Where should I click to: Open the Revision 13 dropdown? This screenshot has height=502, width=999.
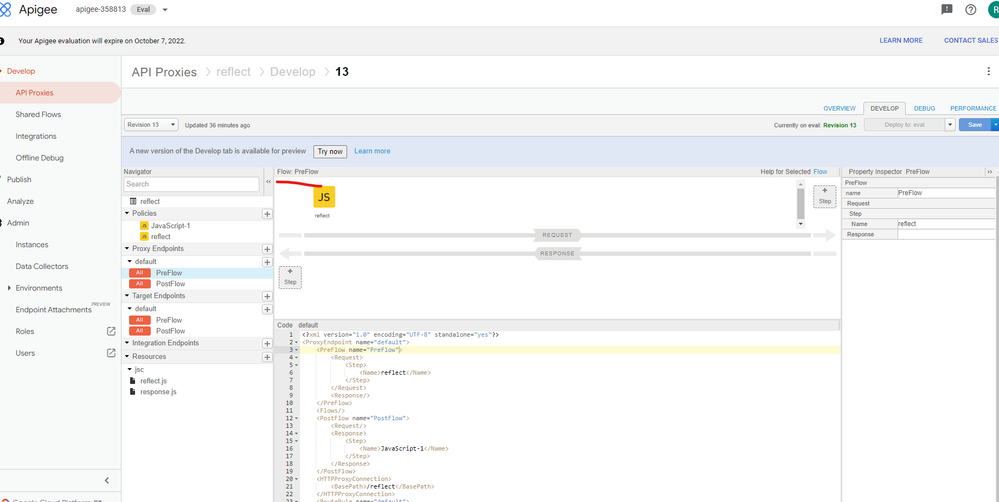(151, 125)
